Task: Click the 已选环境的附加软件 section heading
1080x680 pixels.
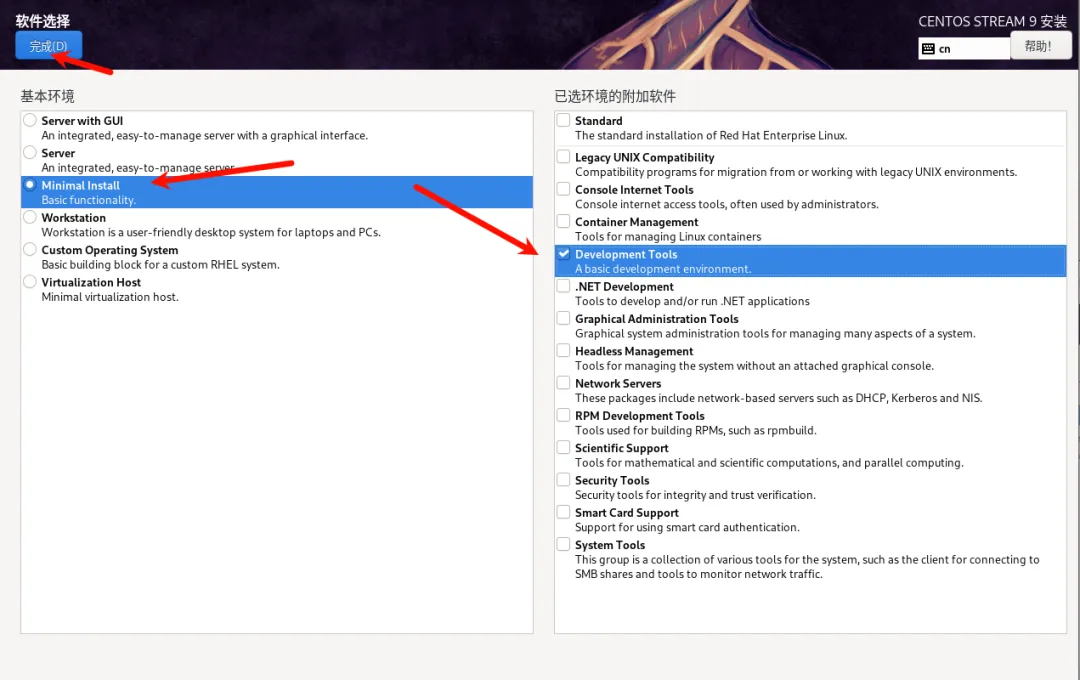Action: pos(615,96)
